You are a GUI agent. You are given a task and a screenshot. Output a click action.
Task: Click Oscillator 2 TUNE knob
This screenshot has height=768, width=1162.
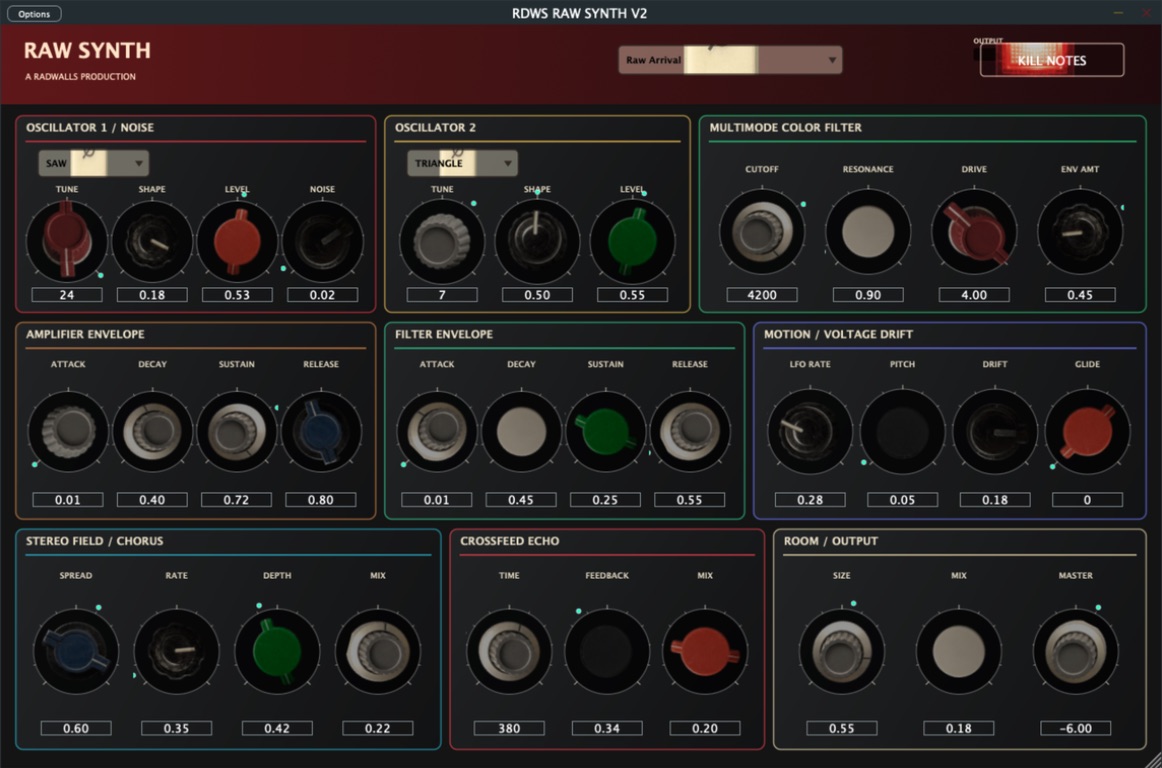[x=442, y=241]
